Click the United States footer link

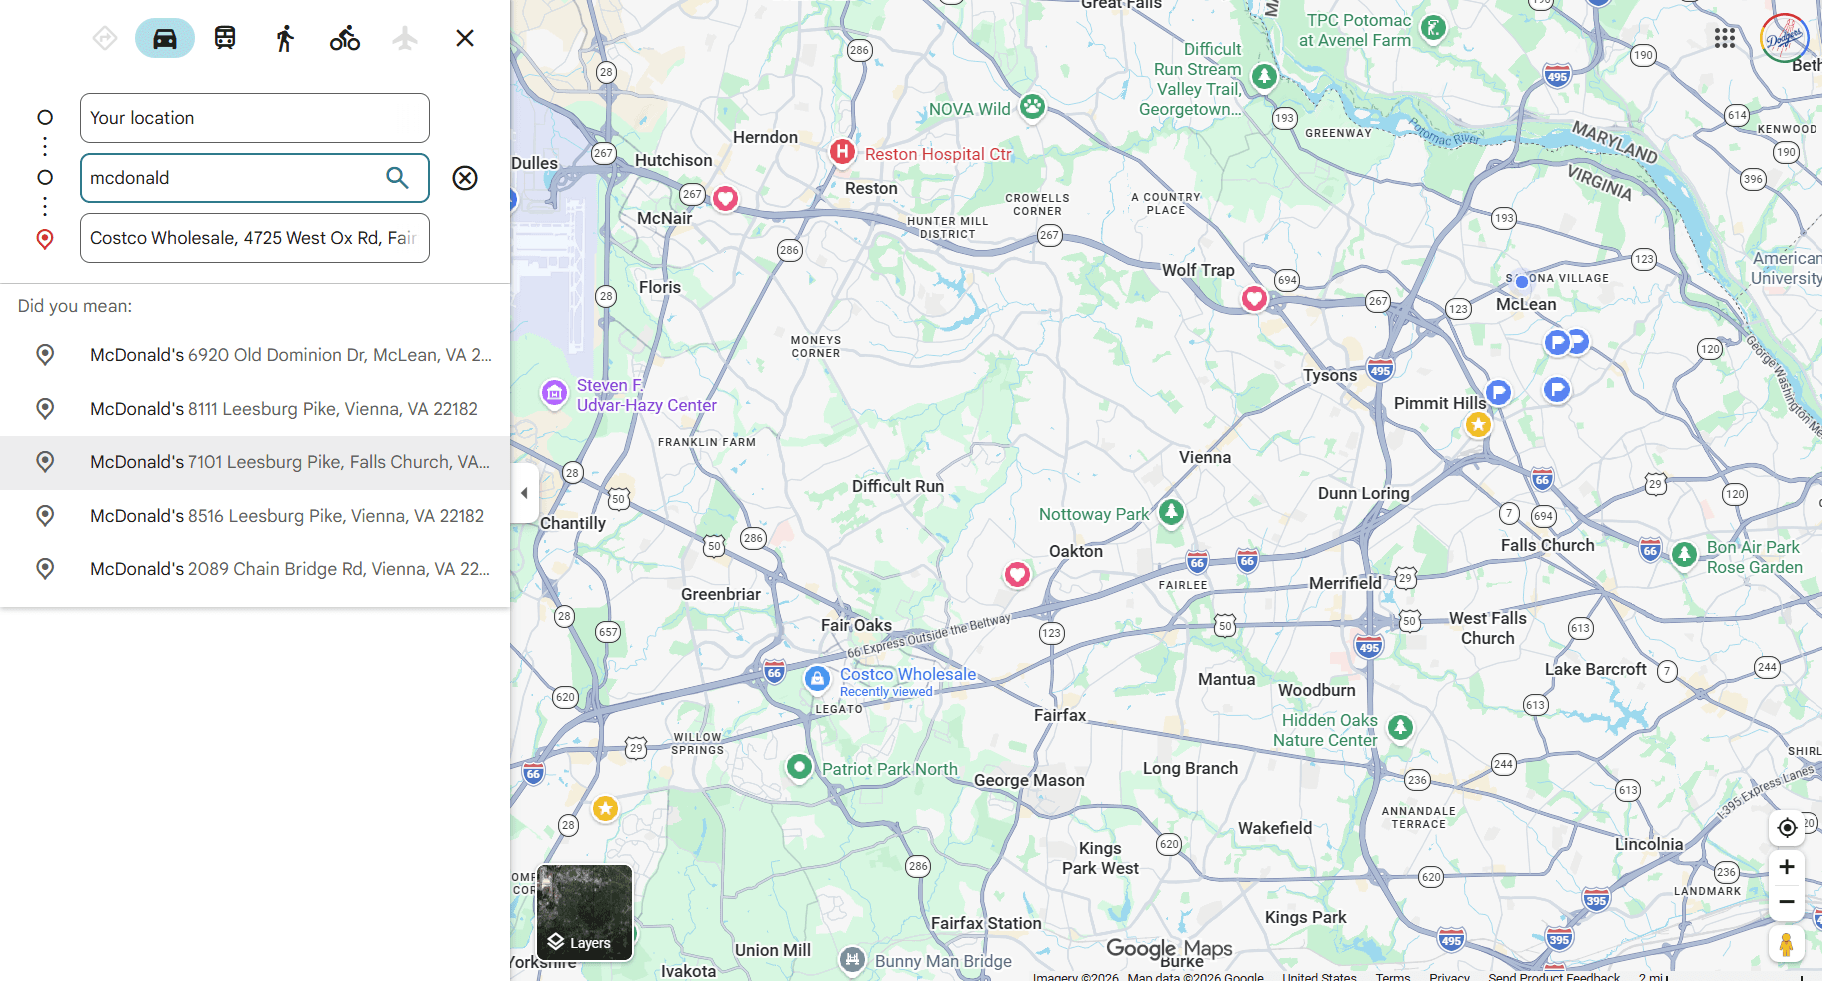point(1320,976)
